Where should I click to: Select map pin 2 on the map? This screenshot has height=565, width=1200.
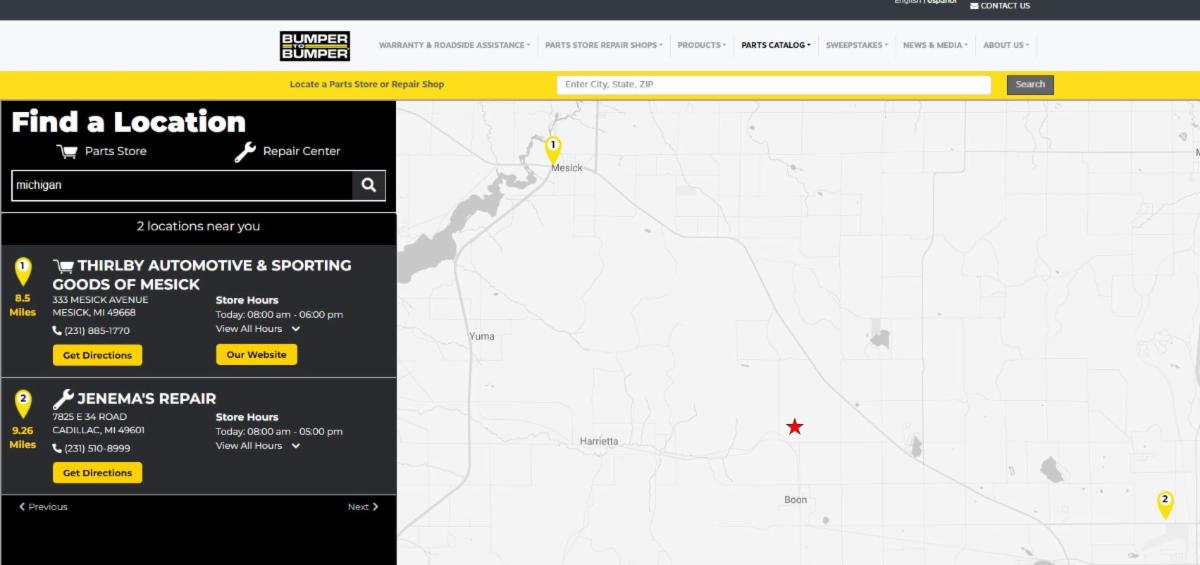click(1165, 502)
